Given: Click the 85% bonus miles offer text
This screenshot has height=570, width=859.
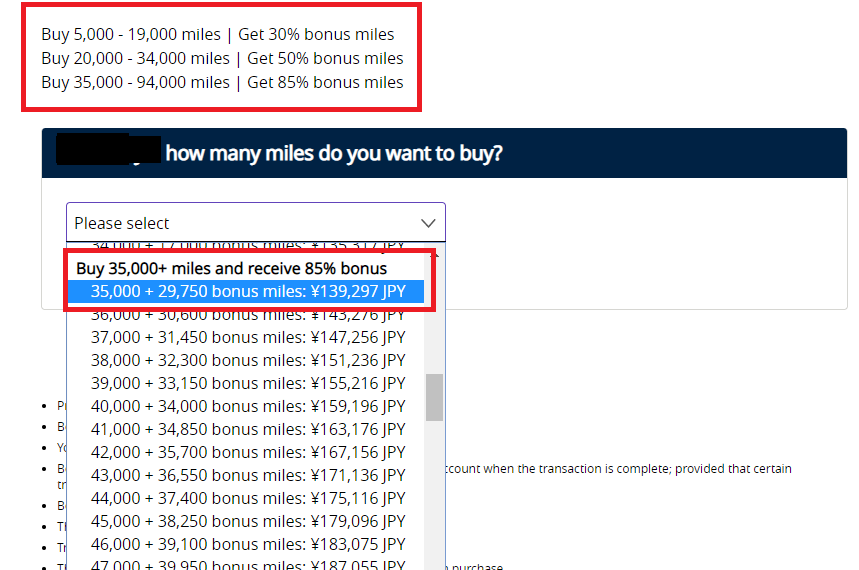Looking at the screenshot, I should pos(222,82).
